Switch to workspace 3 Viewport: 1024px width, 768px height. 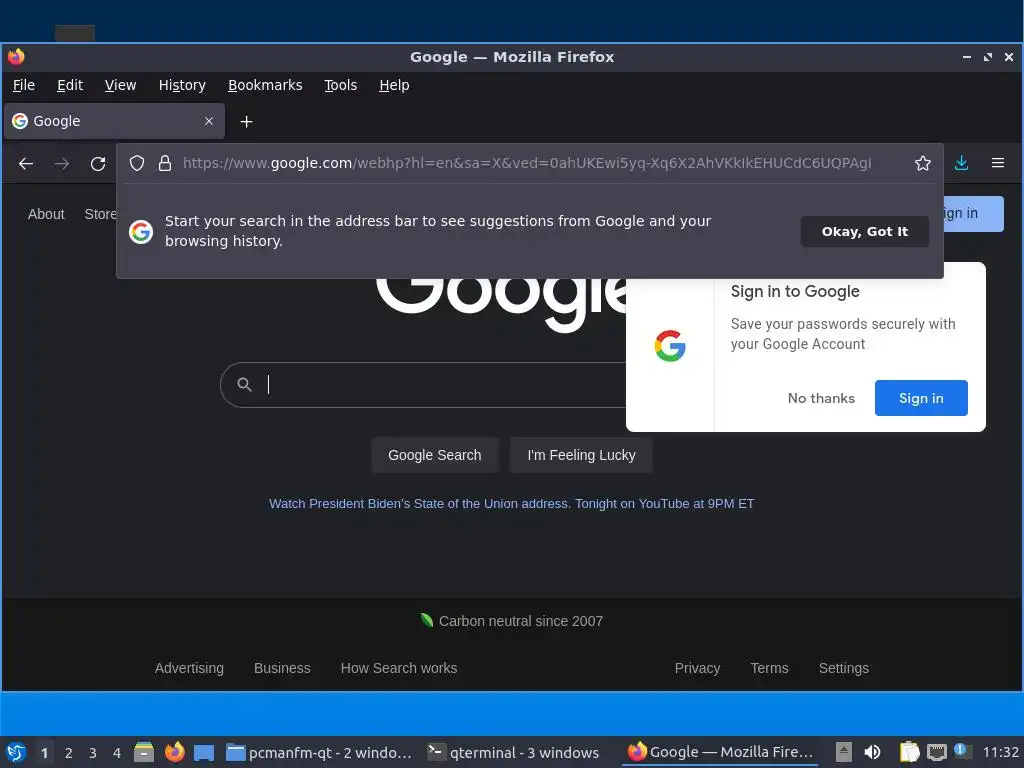tap(93, 753)
